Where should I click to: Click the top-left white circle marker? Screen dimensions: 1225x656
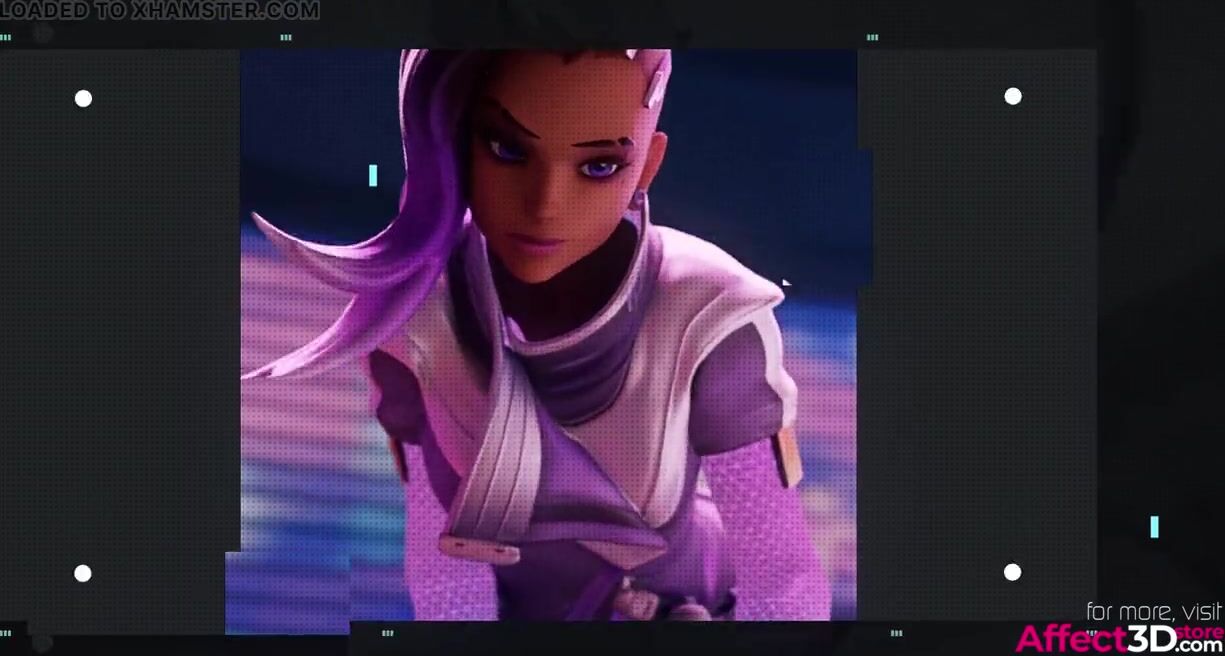pos(83,98)
